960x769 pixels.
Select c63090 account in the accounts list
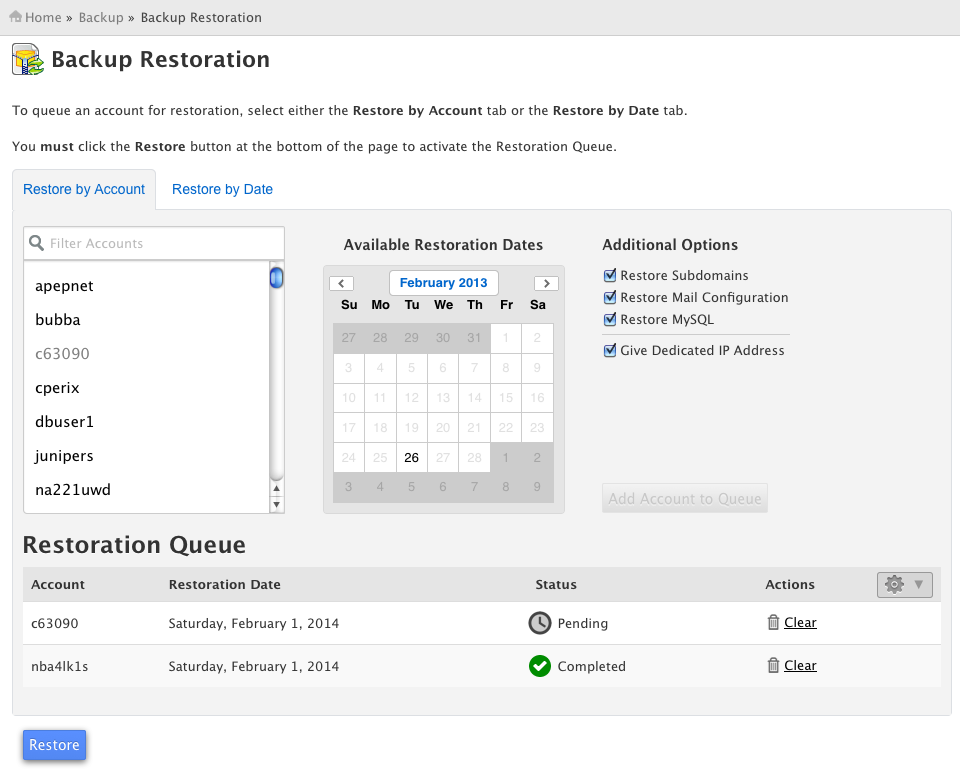coord(62,354)
